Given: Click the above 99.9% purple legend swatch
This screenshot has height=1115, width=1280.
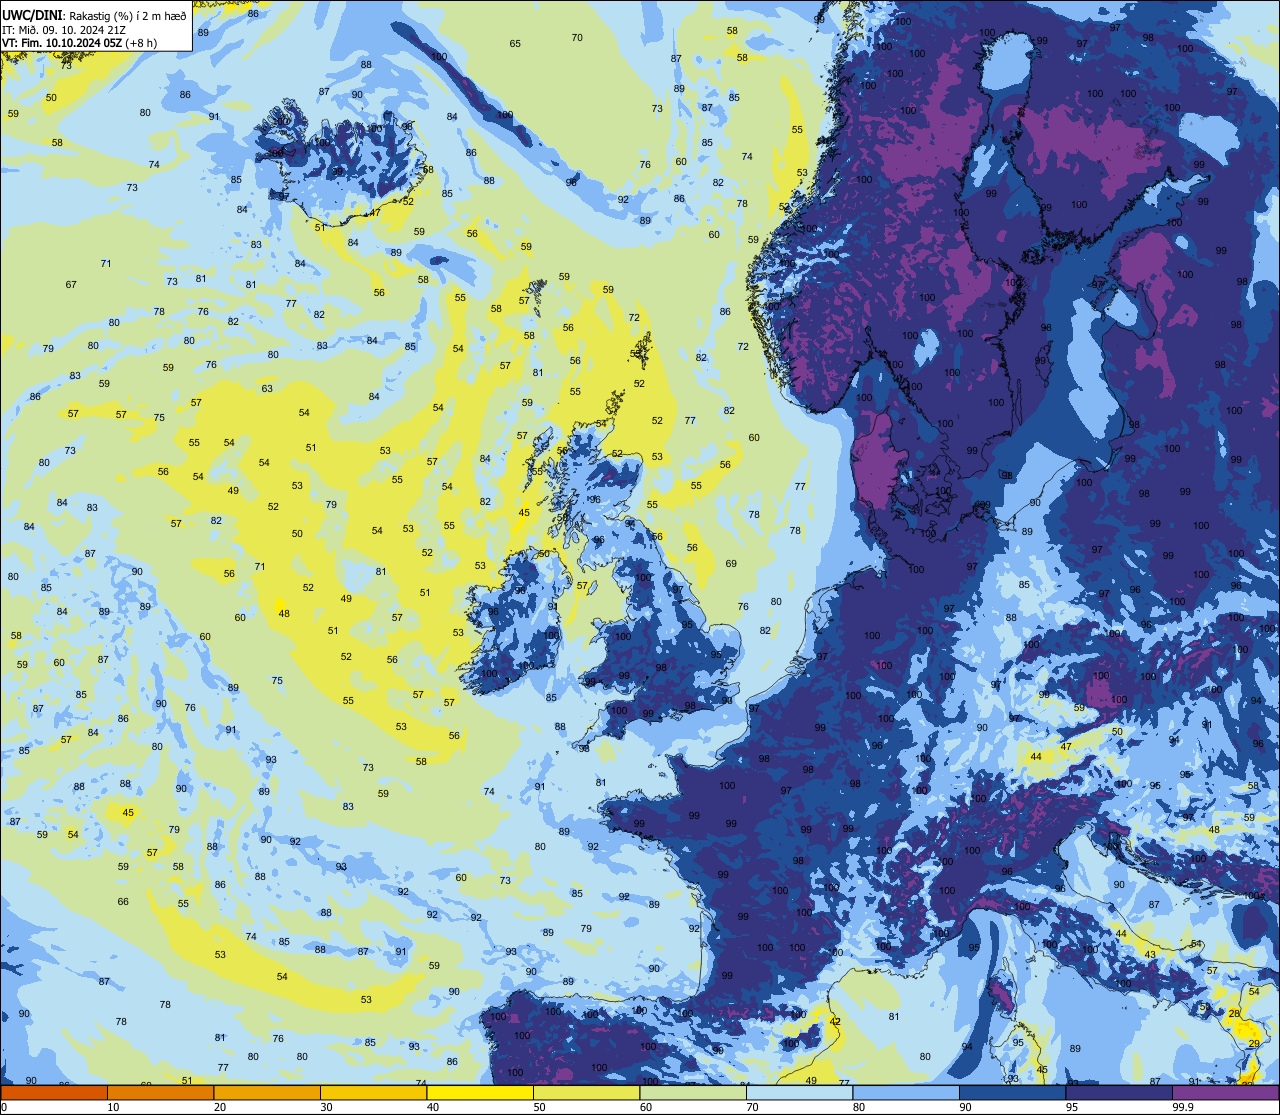Looking at the screenshot, I should point(1226,1092).
